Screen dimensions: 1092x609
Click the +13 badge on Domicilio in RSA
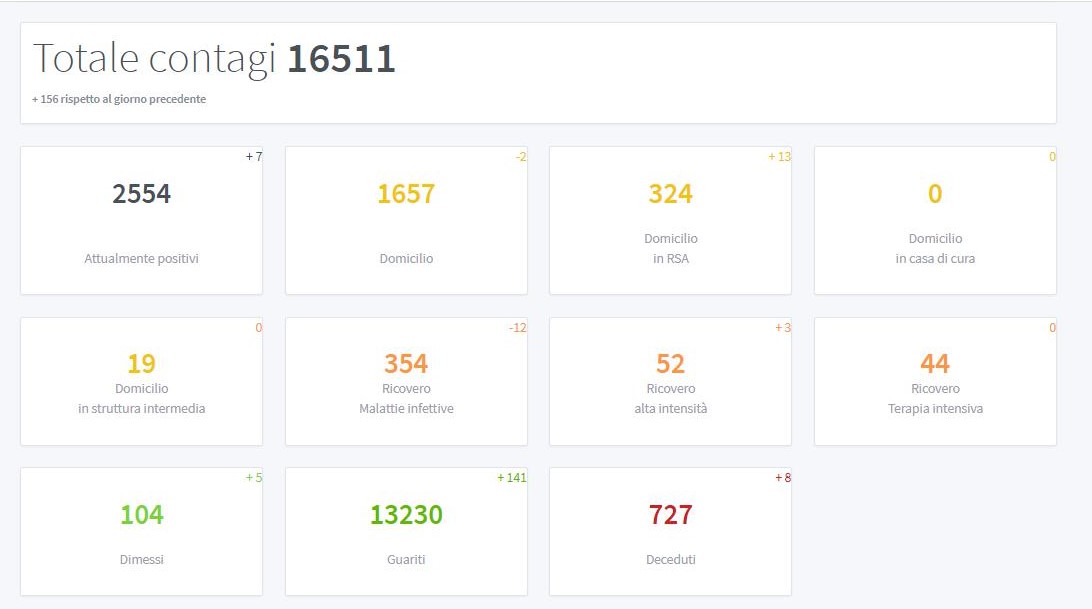pyautogui.click(x=779, y=157)
